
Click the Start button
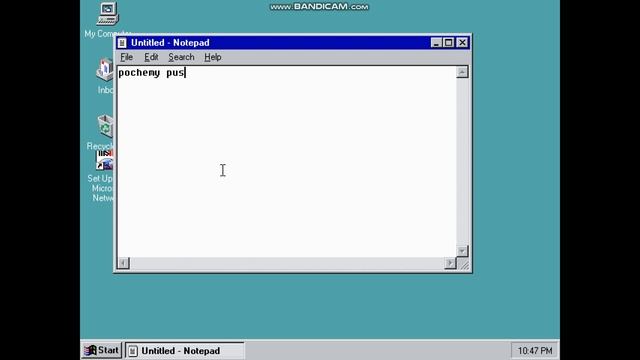point(101,350)
